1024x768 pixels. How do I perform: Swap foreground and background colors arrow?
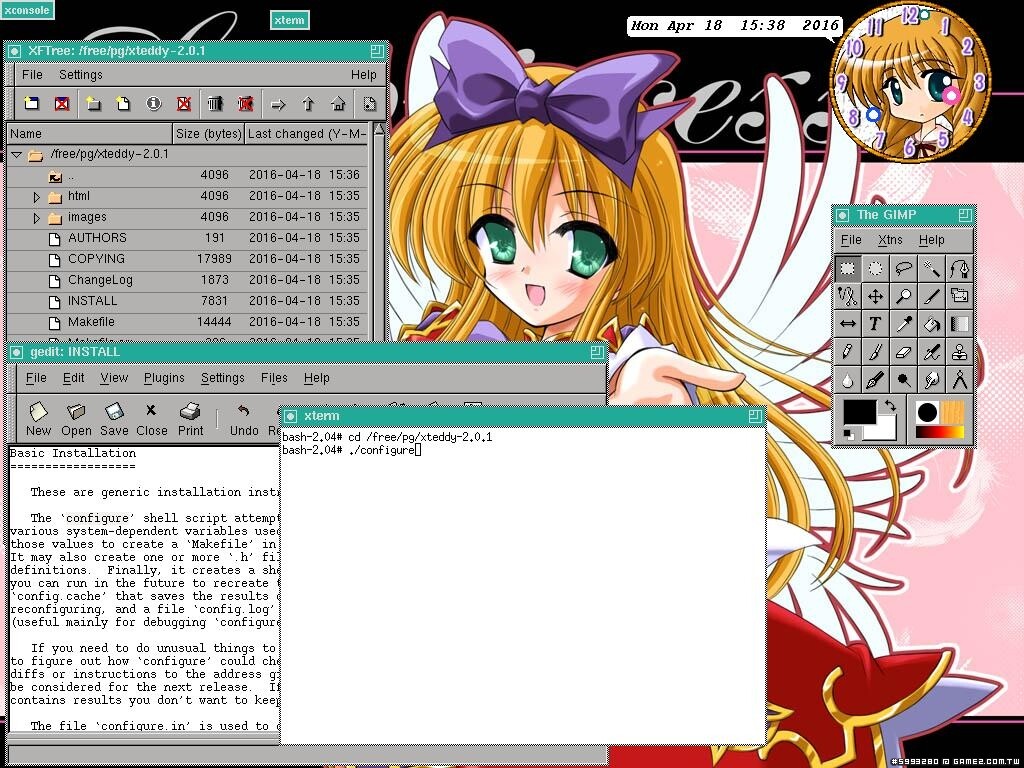click(890, 406)
